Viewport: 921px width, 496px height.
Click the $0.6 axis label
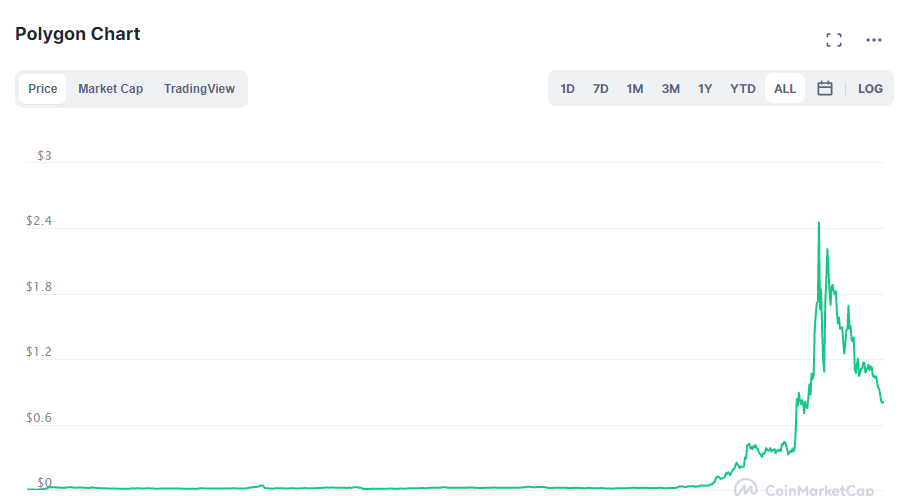click(39, 418)
